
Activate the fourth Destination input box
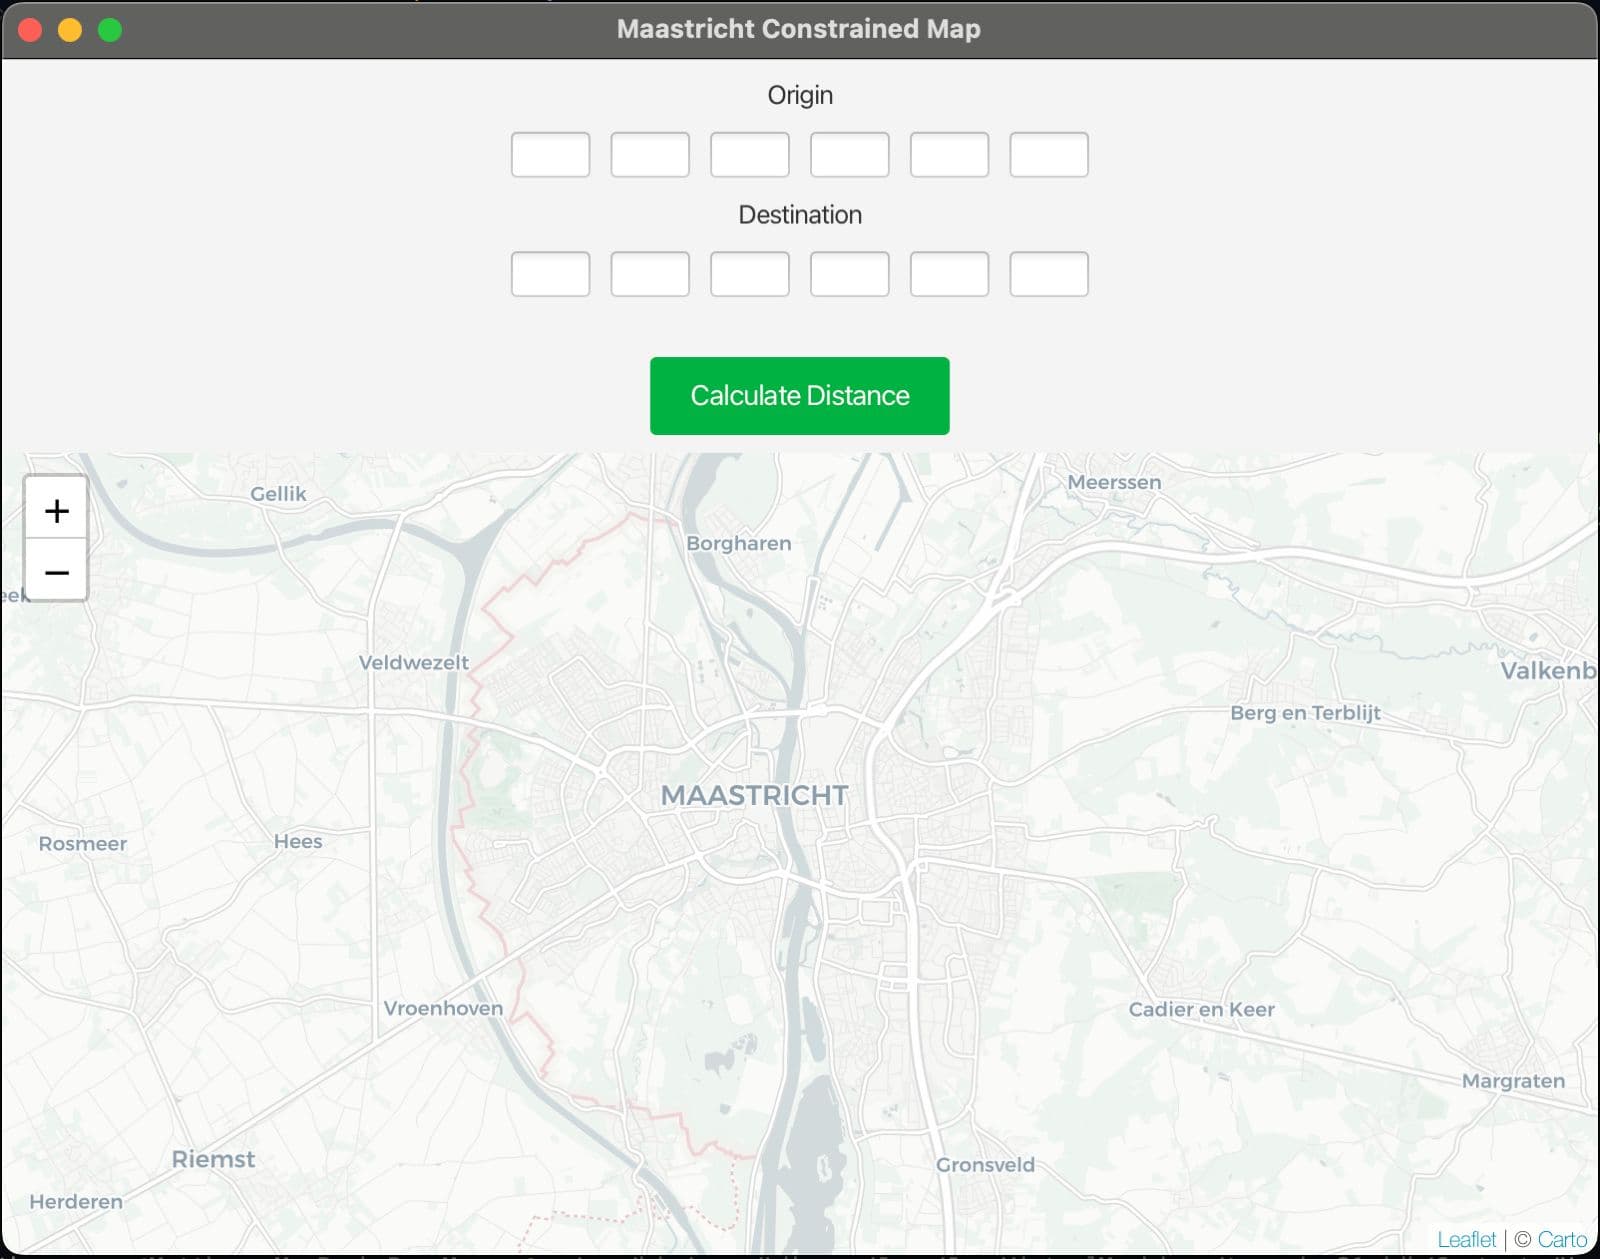[849, 274]
